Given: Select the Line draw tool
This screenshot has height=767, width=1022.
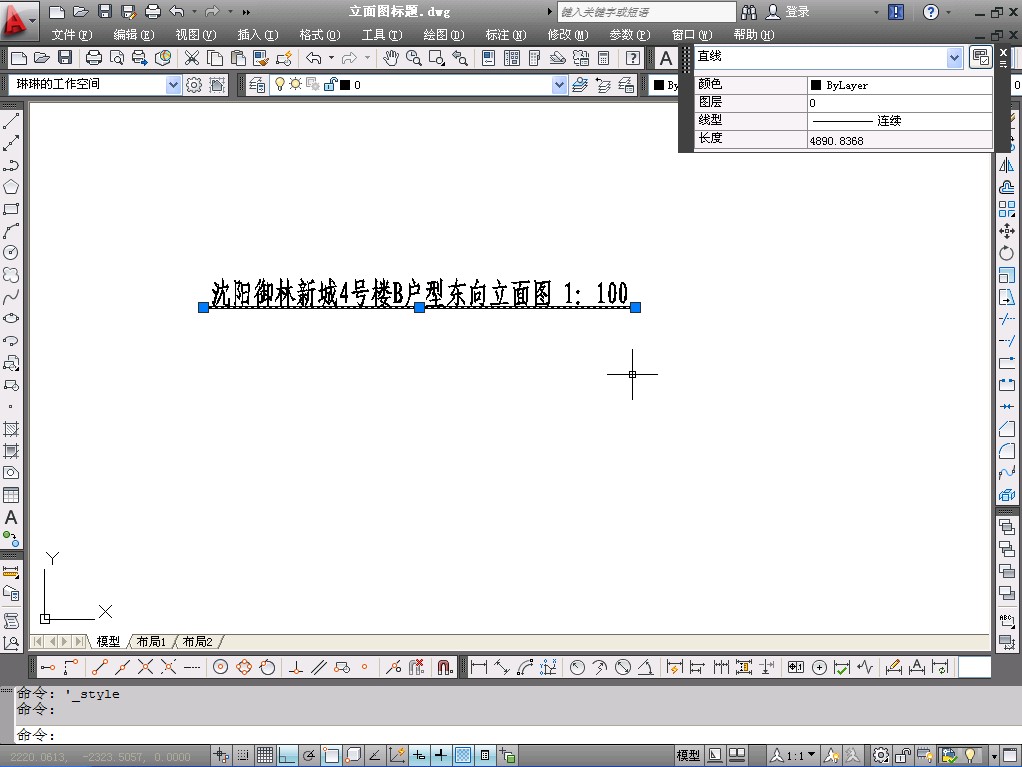Looking at the screenshot, I should (11, 121).
